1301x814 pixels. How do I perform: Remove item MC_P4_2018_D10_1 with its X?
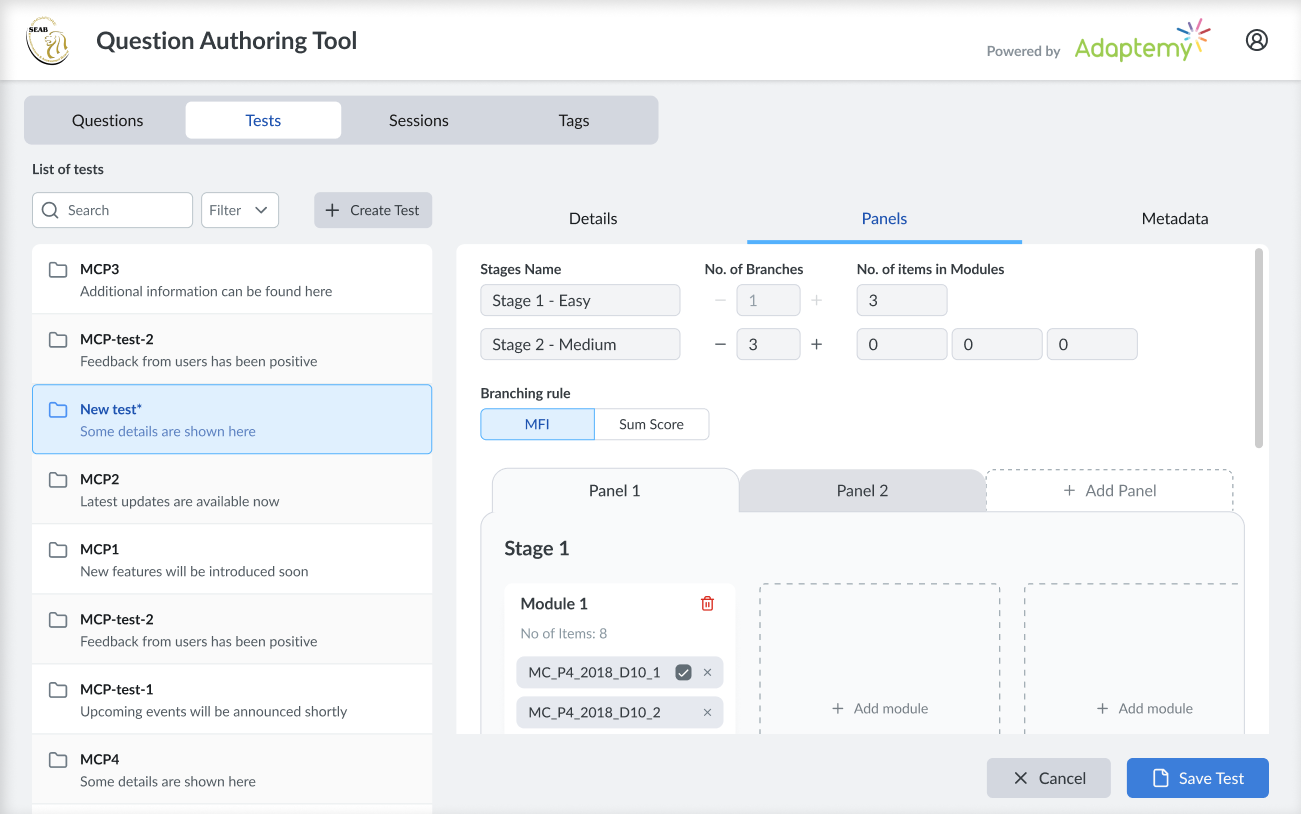coord(707,673)
